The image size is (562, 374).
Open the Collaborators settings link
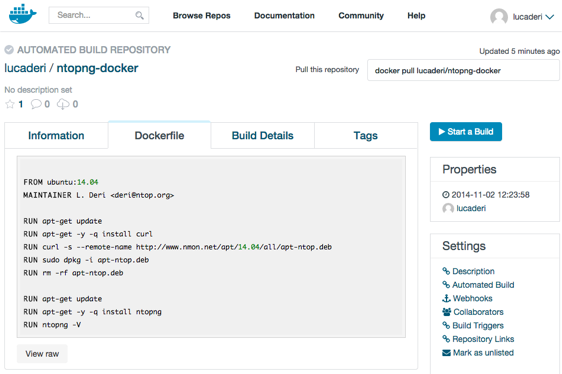pos(478,312)
